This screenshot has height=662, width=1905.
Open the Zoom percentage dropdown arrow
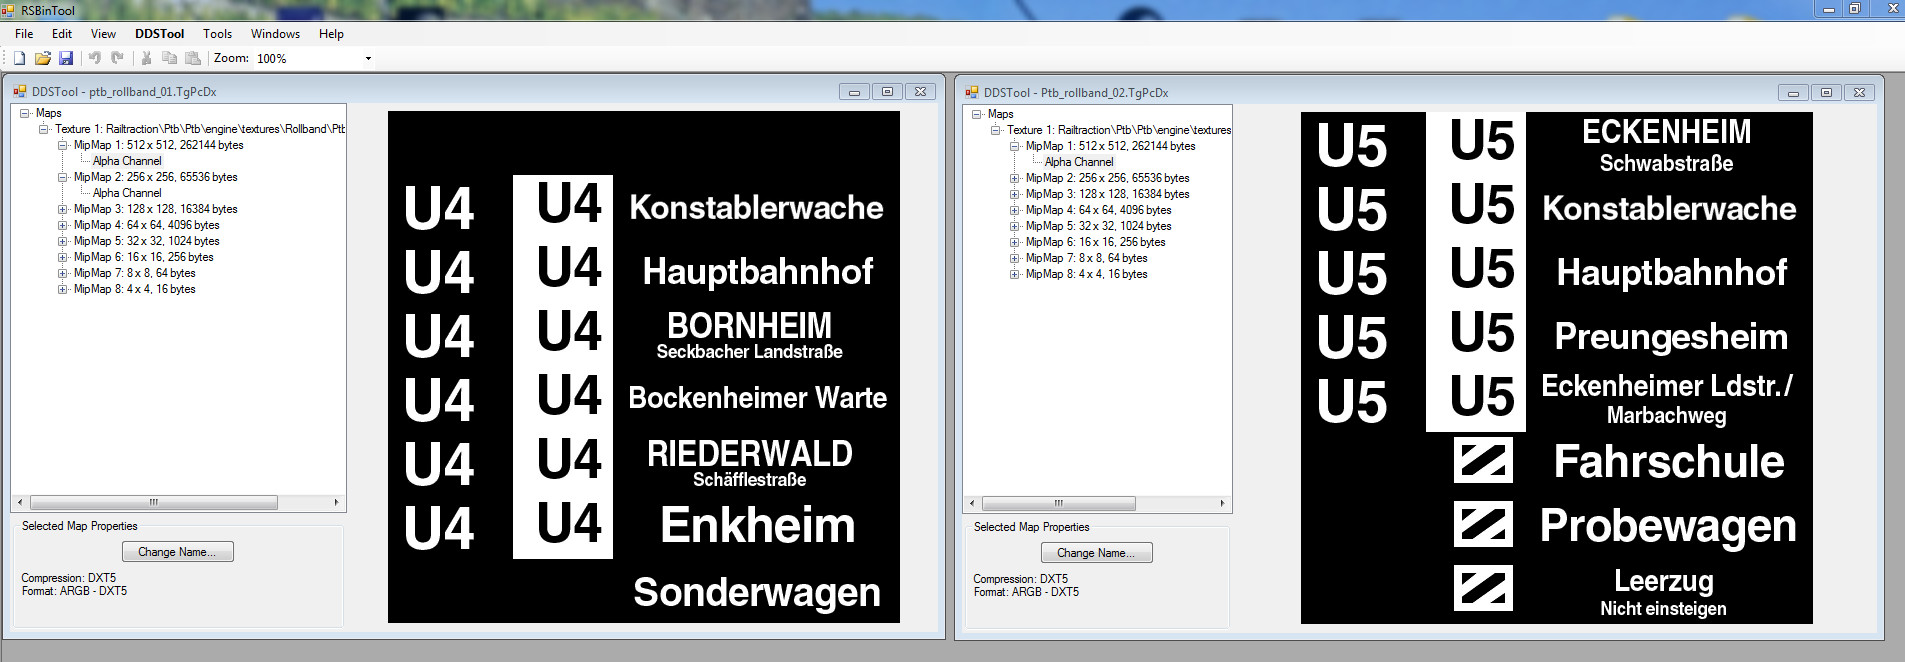pos(368,58)
